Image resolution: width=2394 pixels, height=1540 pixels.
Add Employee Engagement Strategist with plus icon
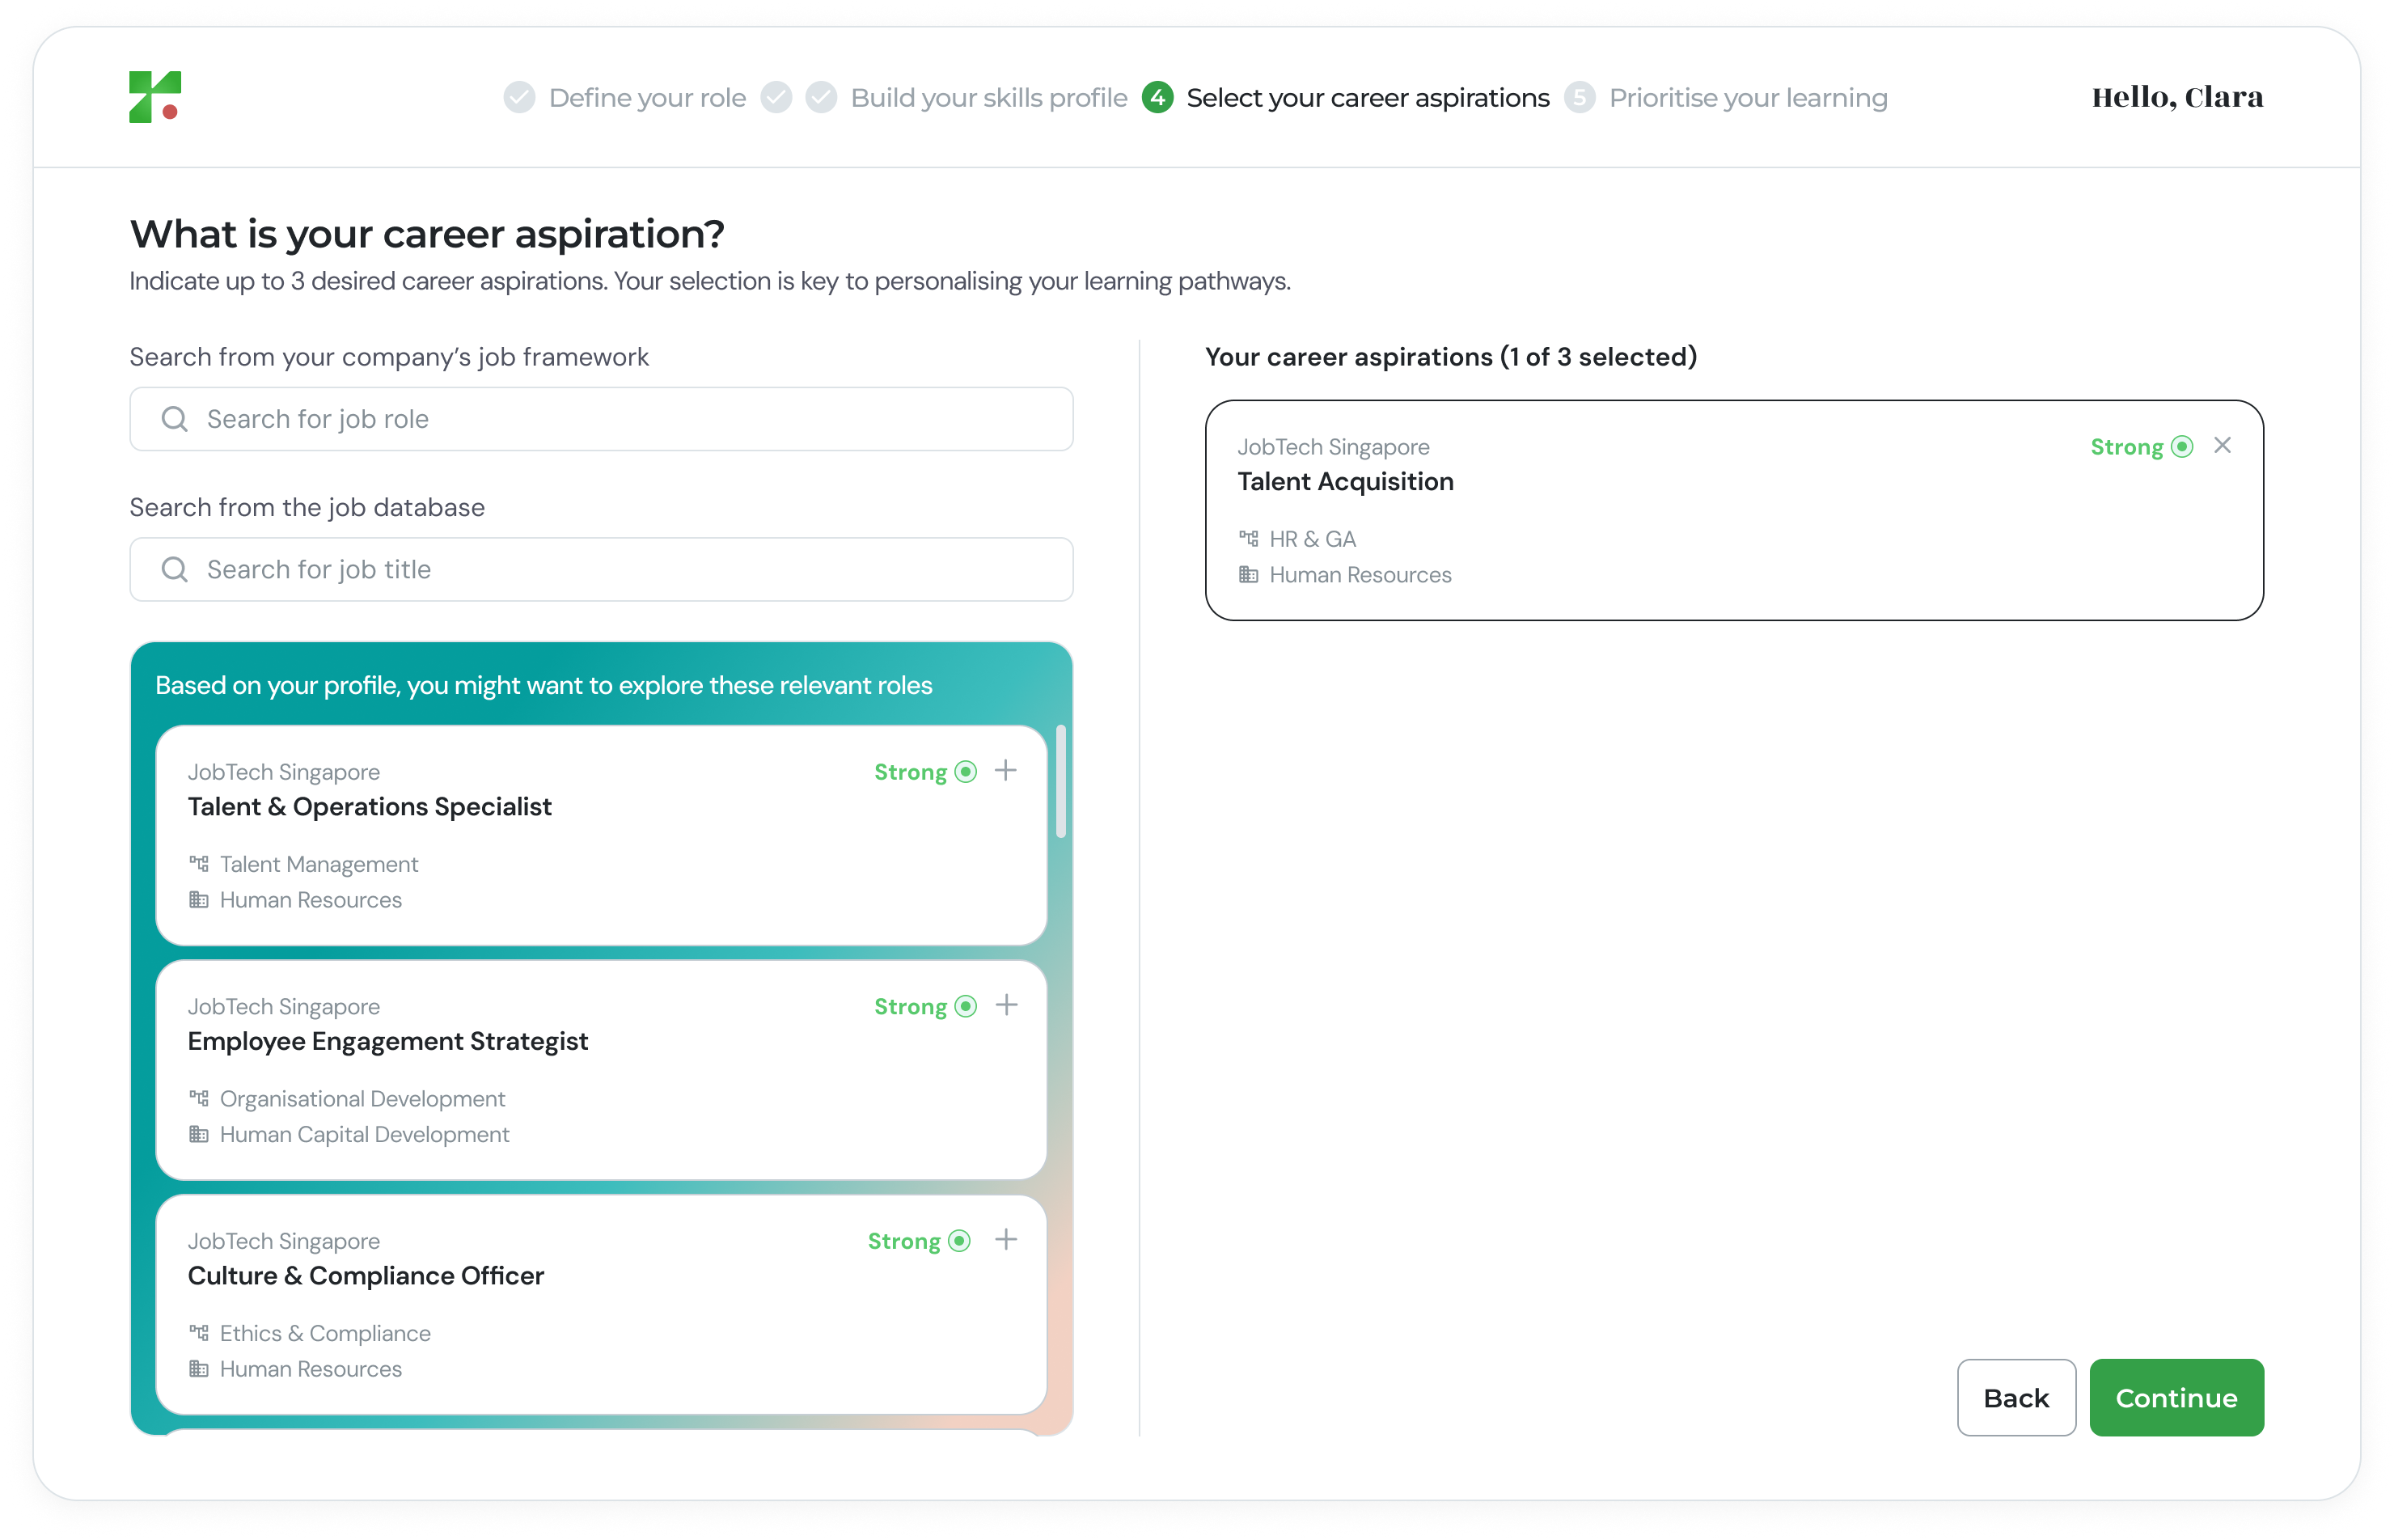1006,1005
